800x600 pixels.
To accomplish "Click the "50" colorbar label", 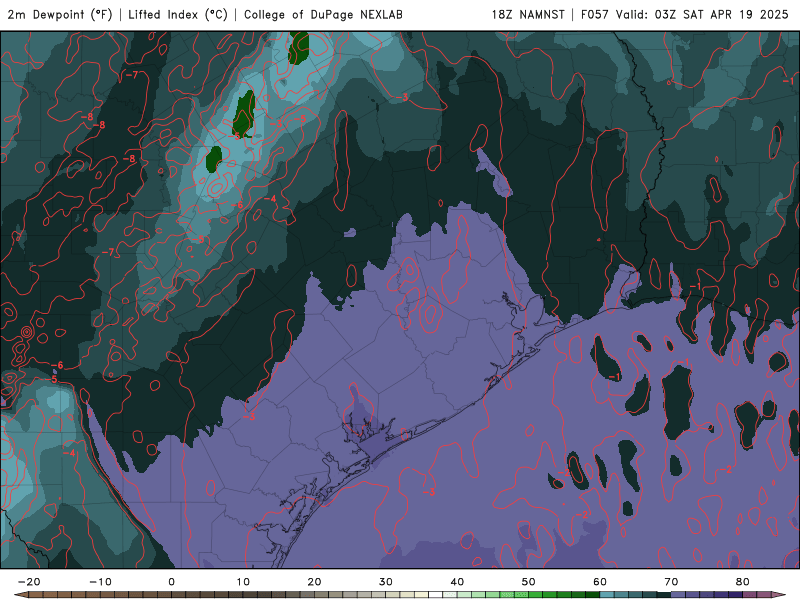I will click(529, 582).
